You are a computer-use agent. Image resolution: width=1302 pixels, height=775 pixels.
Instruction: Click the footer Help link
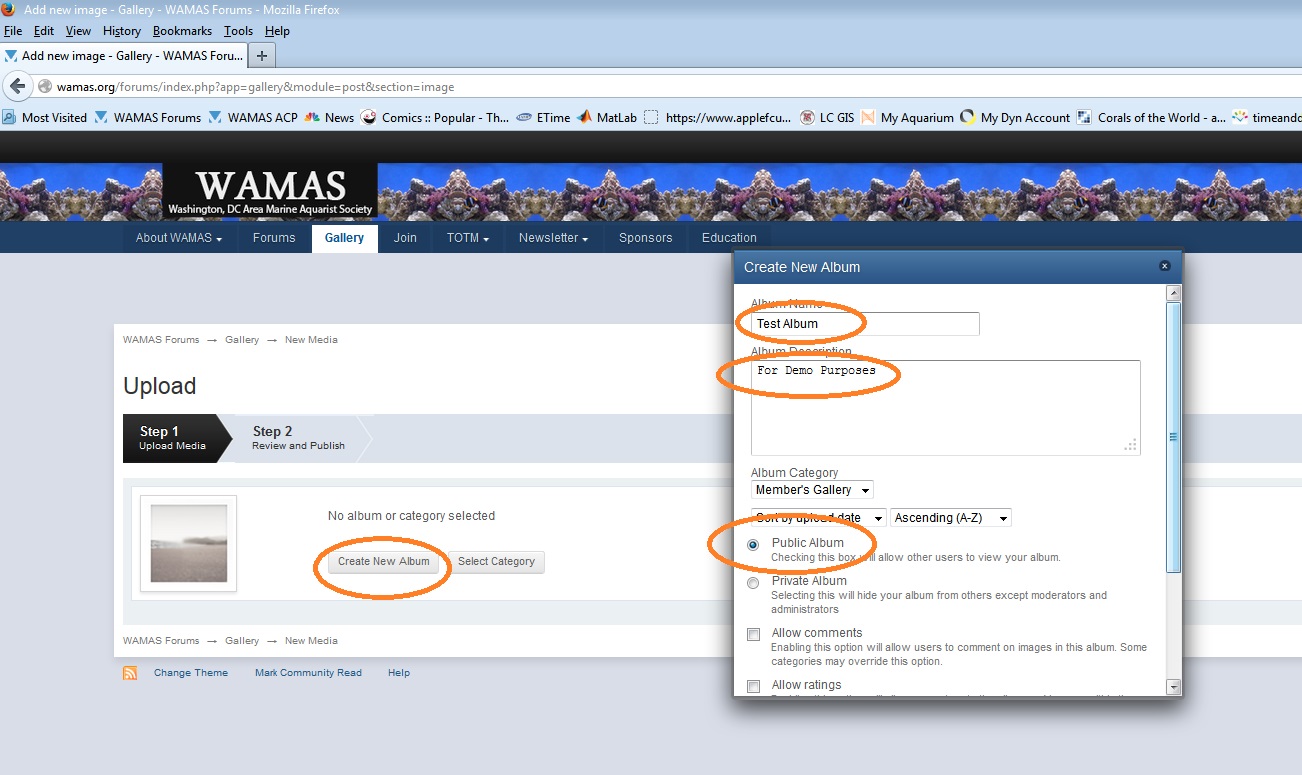[399, 673]
